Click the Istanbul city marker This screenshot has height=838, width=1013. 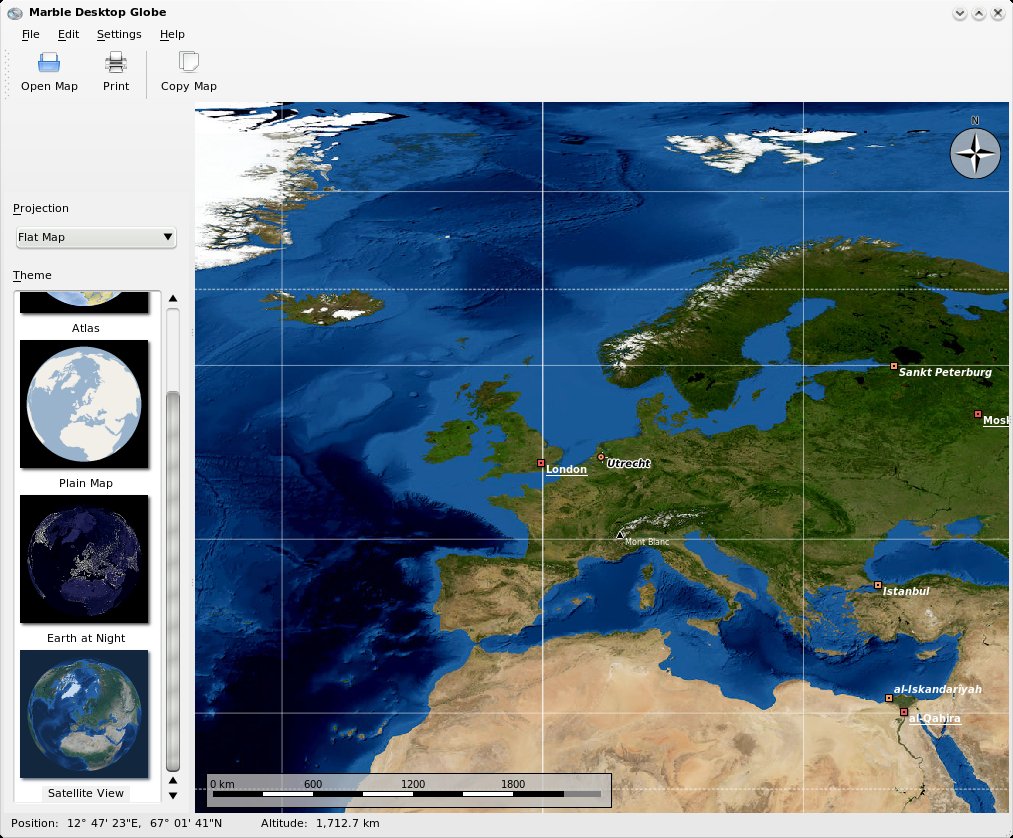(877, 585)
